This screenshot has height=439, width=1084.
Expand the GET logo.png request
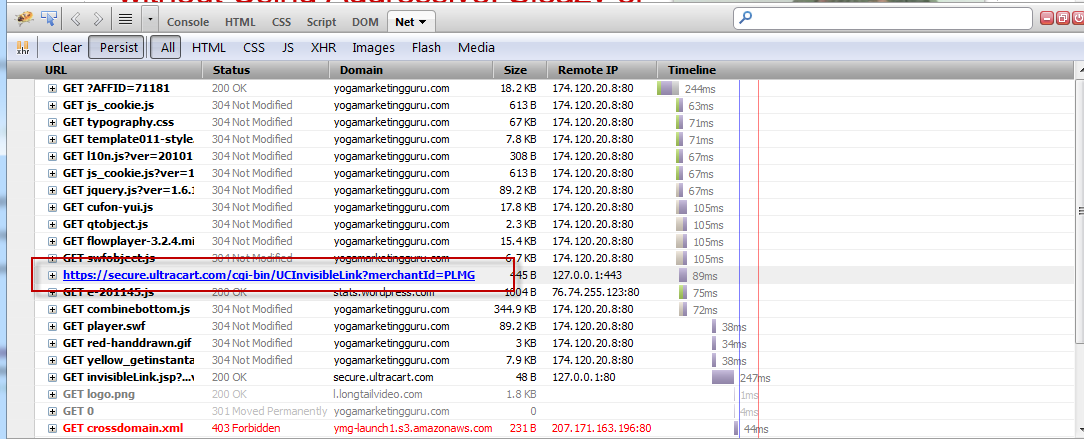52,394
